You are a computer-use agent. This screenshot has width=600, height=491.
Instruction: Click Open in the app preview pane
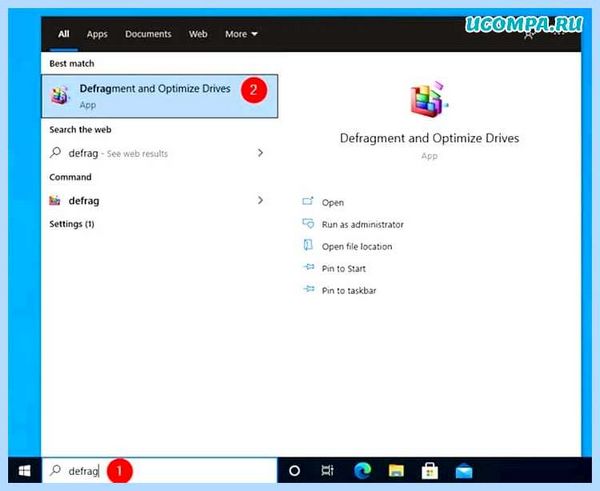[333, 202]
